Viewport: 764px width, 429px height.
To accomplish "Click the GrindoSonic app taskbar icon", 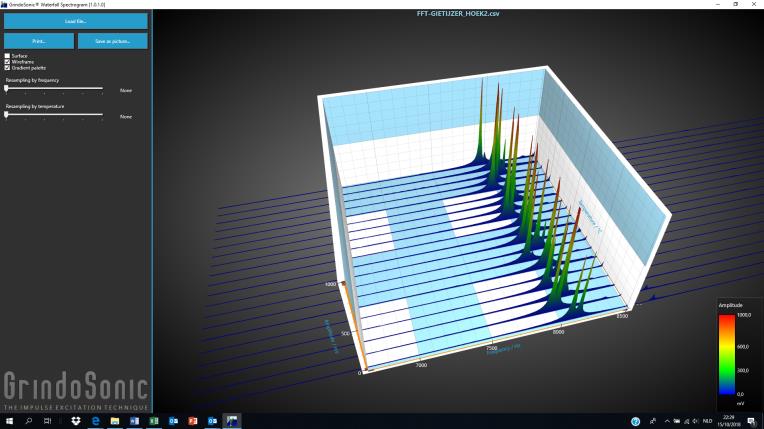I will 232,421.
